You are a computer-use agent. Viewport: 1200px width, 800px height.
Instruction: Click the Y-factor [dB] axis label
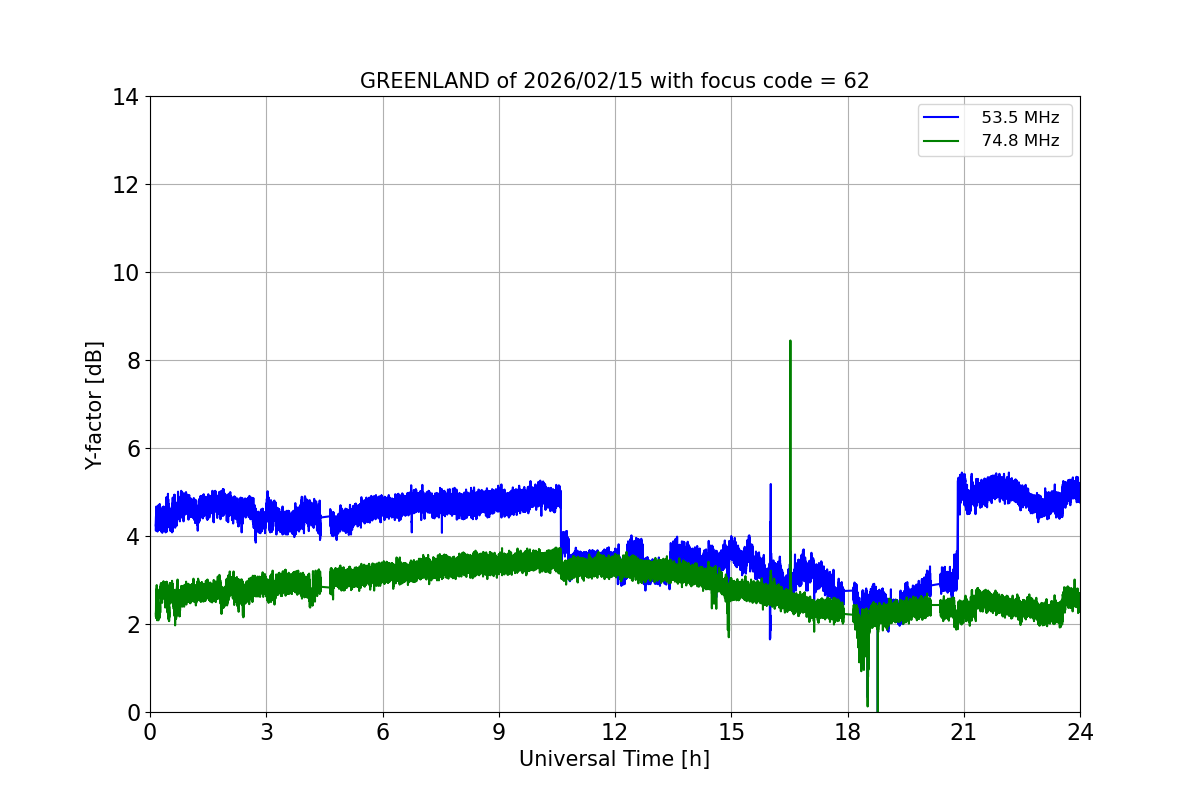point(94,405)
